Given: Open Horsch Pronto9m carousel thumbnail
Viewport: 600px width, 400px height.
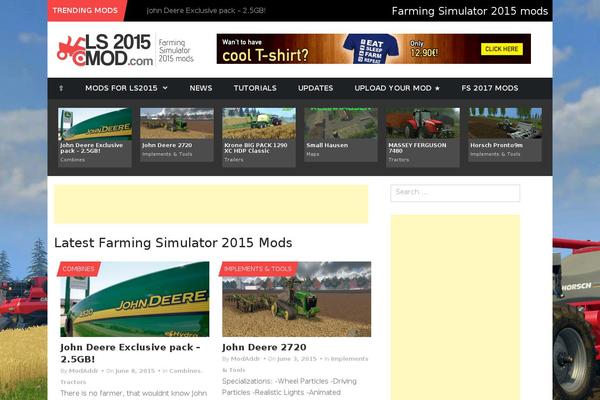Looking at the screenshot, I should pyautogui.click(x=505, y=124).
